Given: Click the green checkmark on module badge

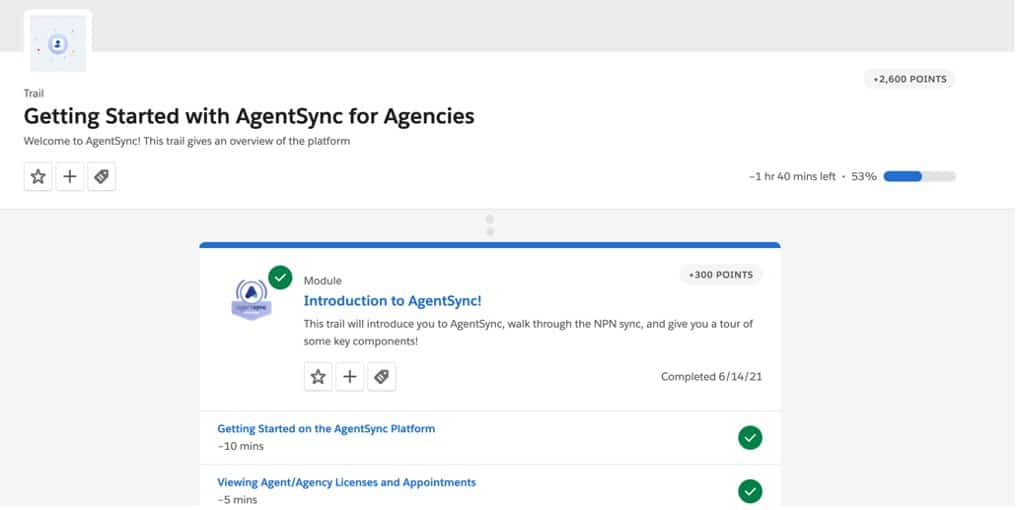Looking at the screenshot, I should click(280, 278).
